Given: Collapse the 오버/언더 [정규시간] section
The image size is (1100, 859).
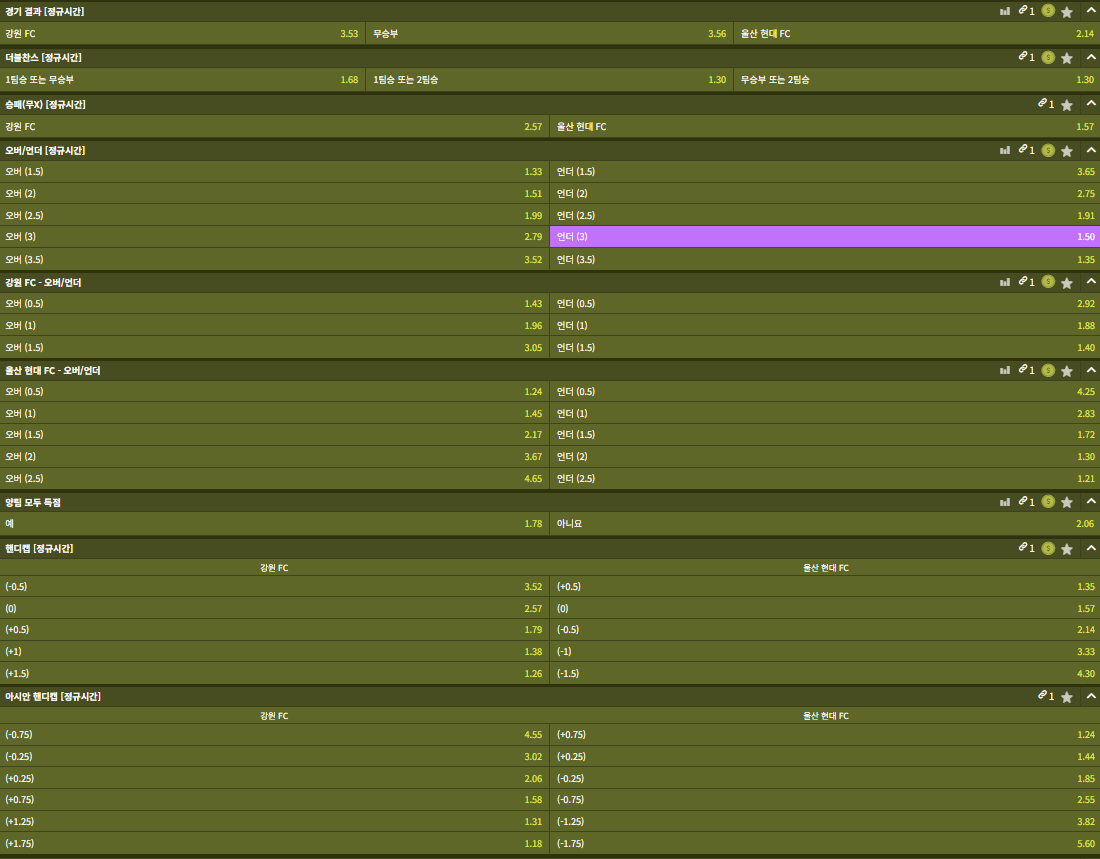Looking at the screenshot, I should click(1090, 150).
